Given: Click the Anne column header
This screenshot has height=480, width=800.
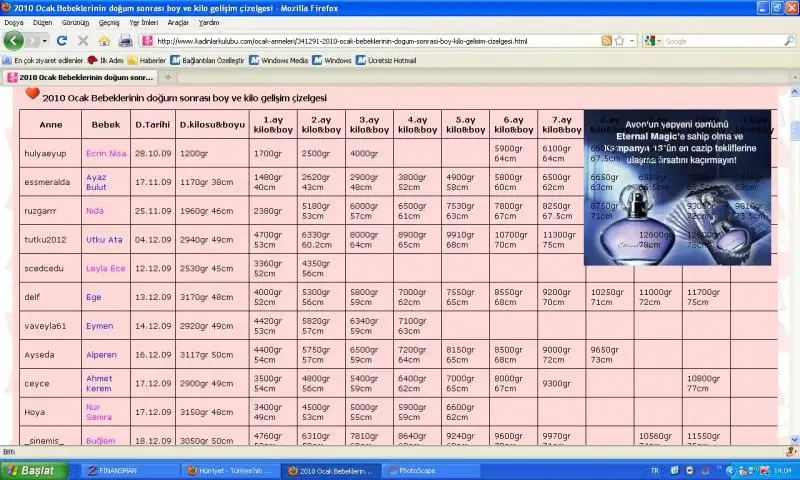Looking at the screenshot, I should (51, 124).
